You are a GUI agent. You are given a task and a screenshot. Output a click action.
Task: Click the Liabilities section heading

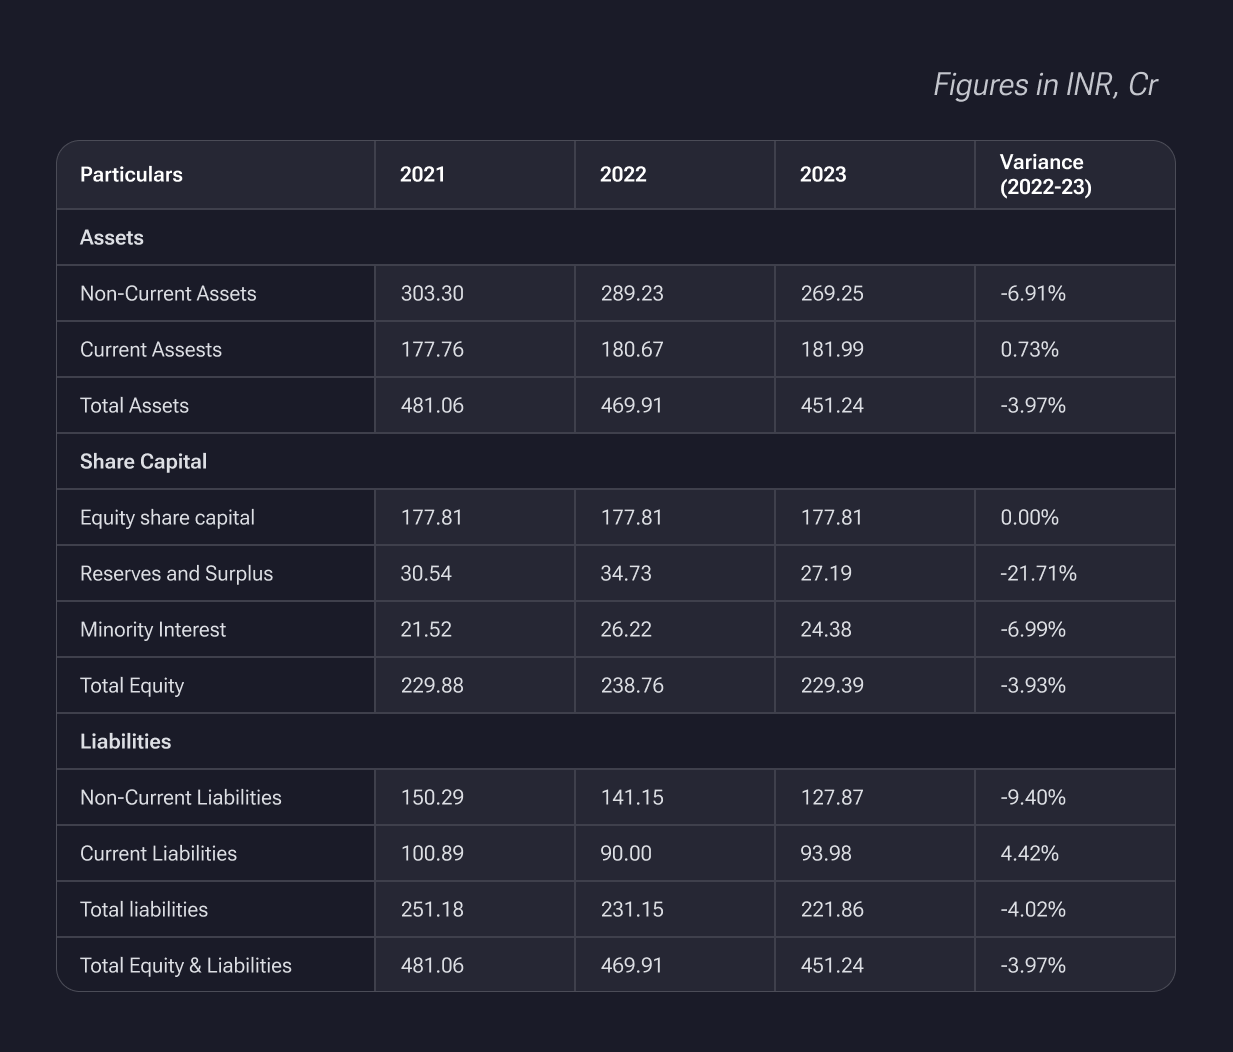(x=125, y=742)
